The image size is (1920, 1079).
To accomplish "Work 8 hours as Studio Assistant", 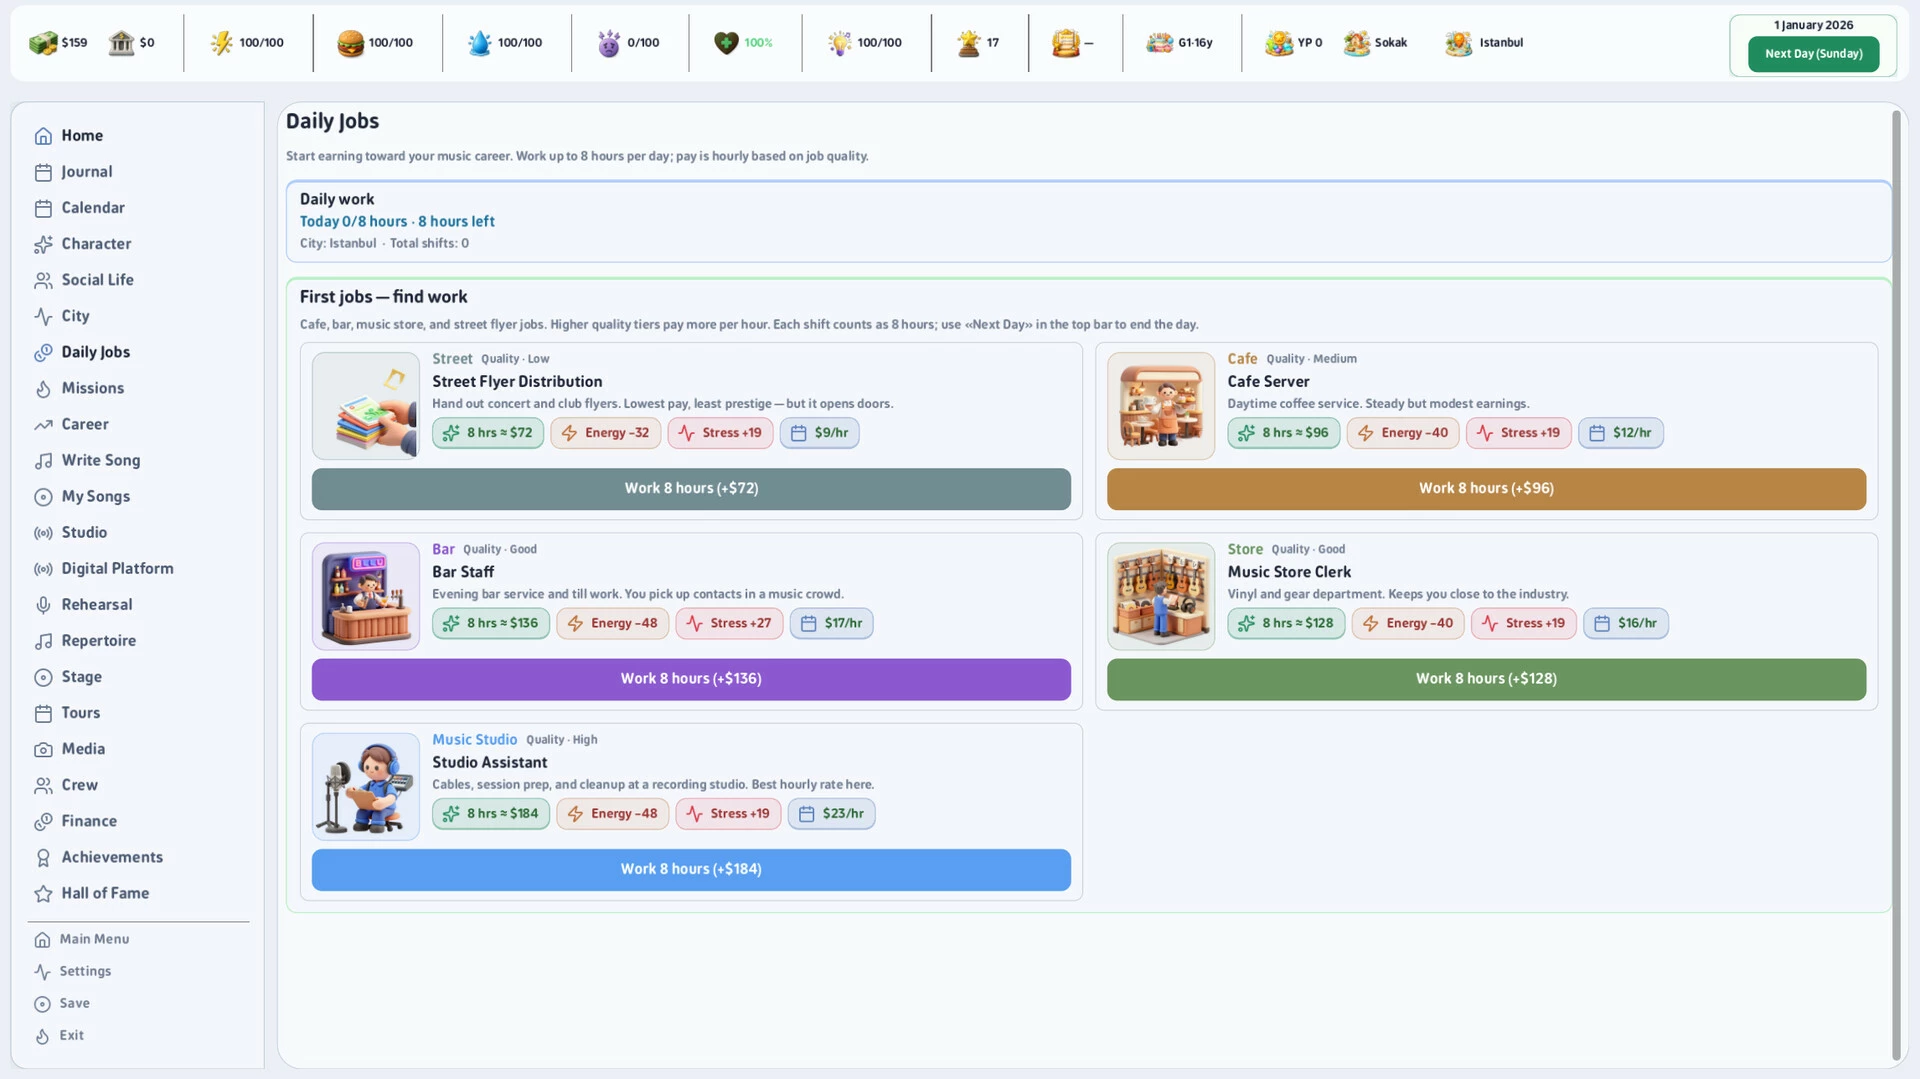I will coord(691,869).
